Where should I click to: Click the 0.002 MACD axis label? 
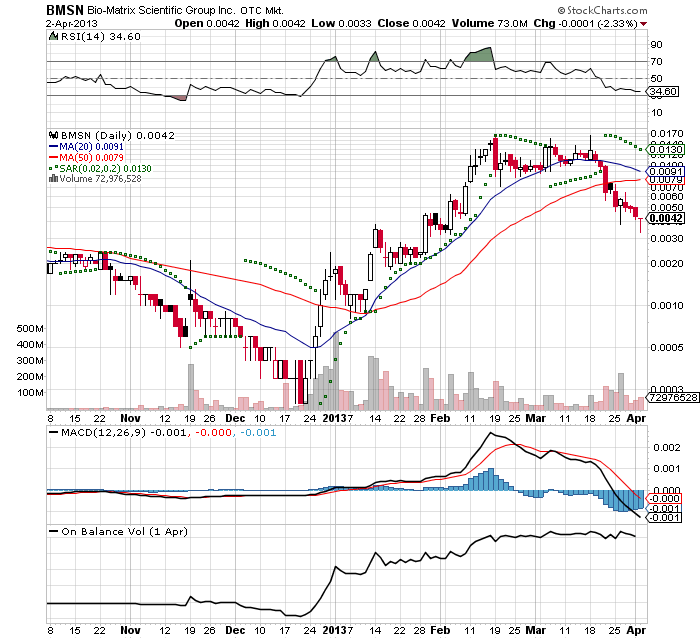coord(666,447)
